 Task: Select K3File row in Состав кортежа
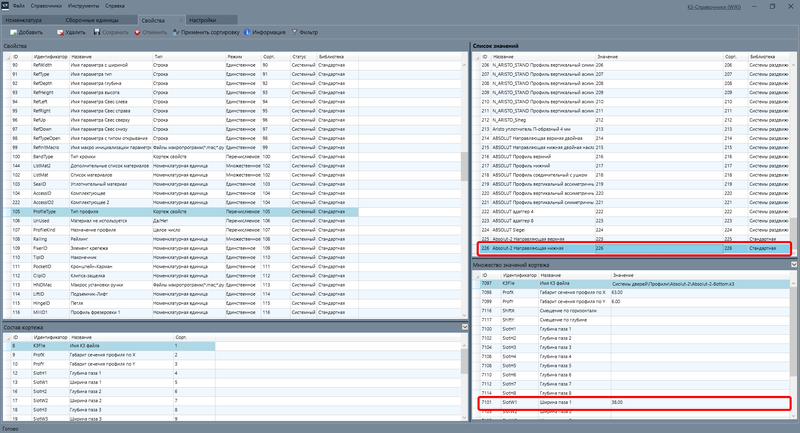[x=110, y=346]
